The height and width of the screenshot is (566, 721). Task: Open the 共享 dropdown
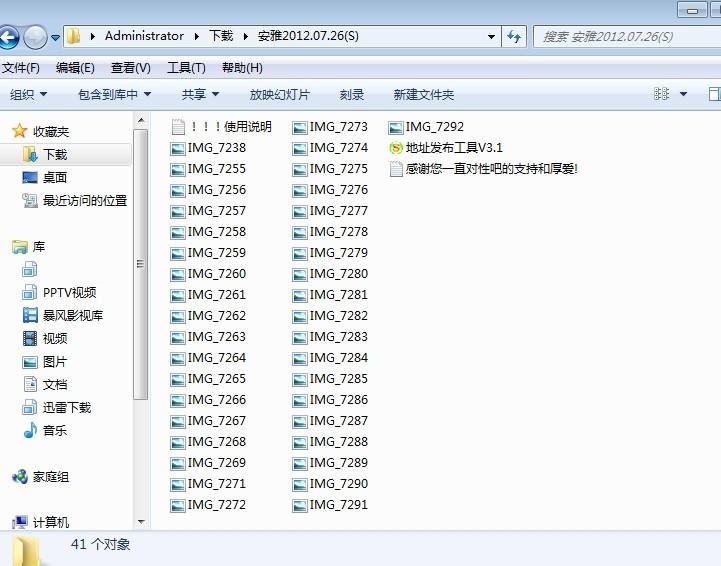(200, 94)
